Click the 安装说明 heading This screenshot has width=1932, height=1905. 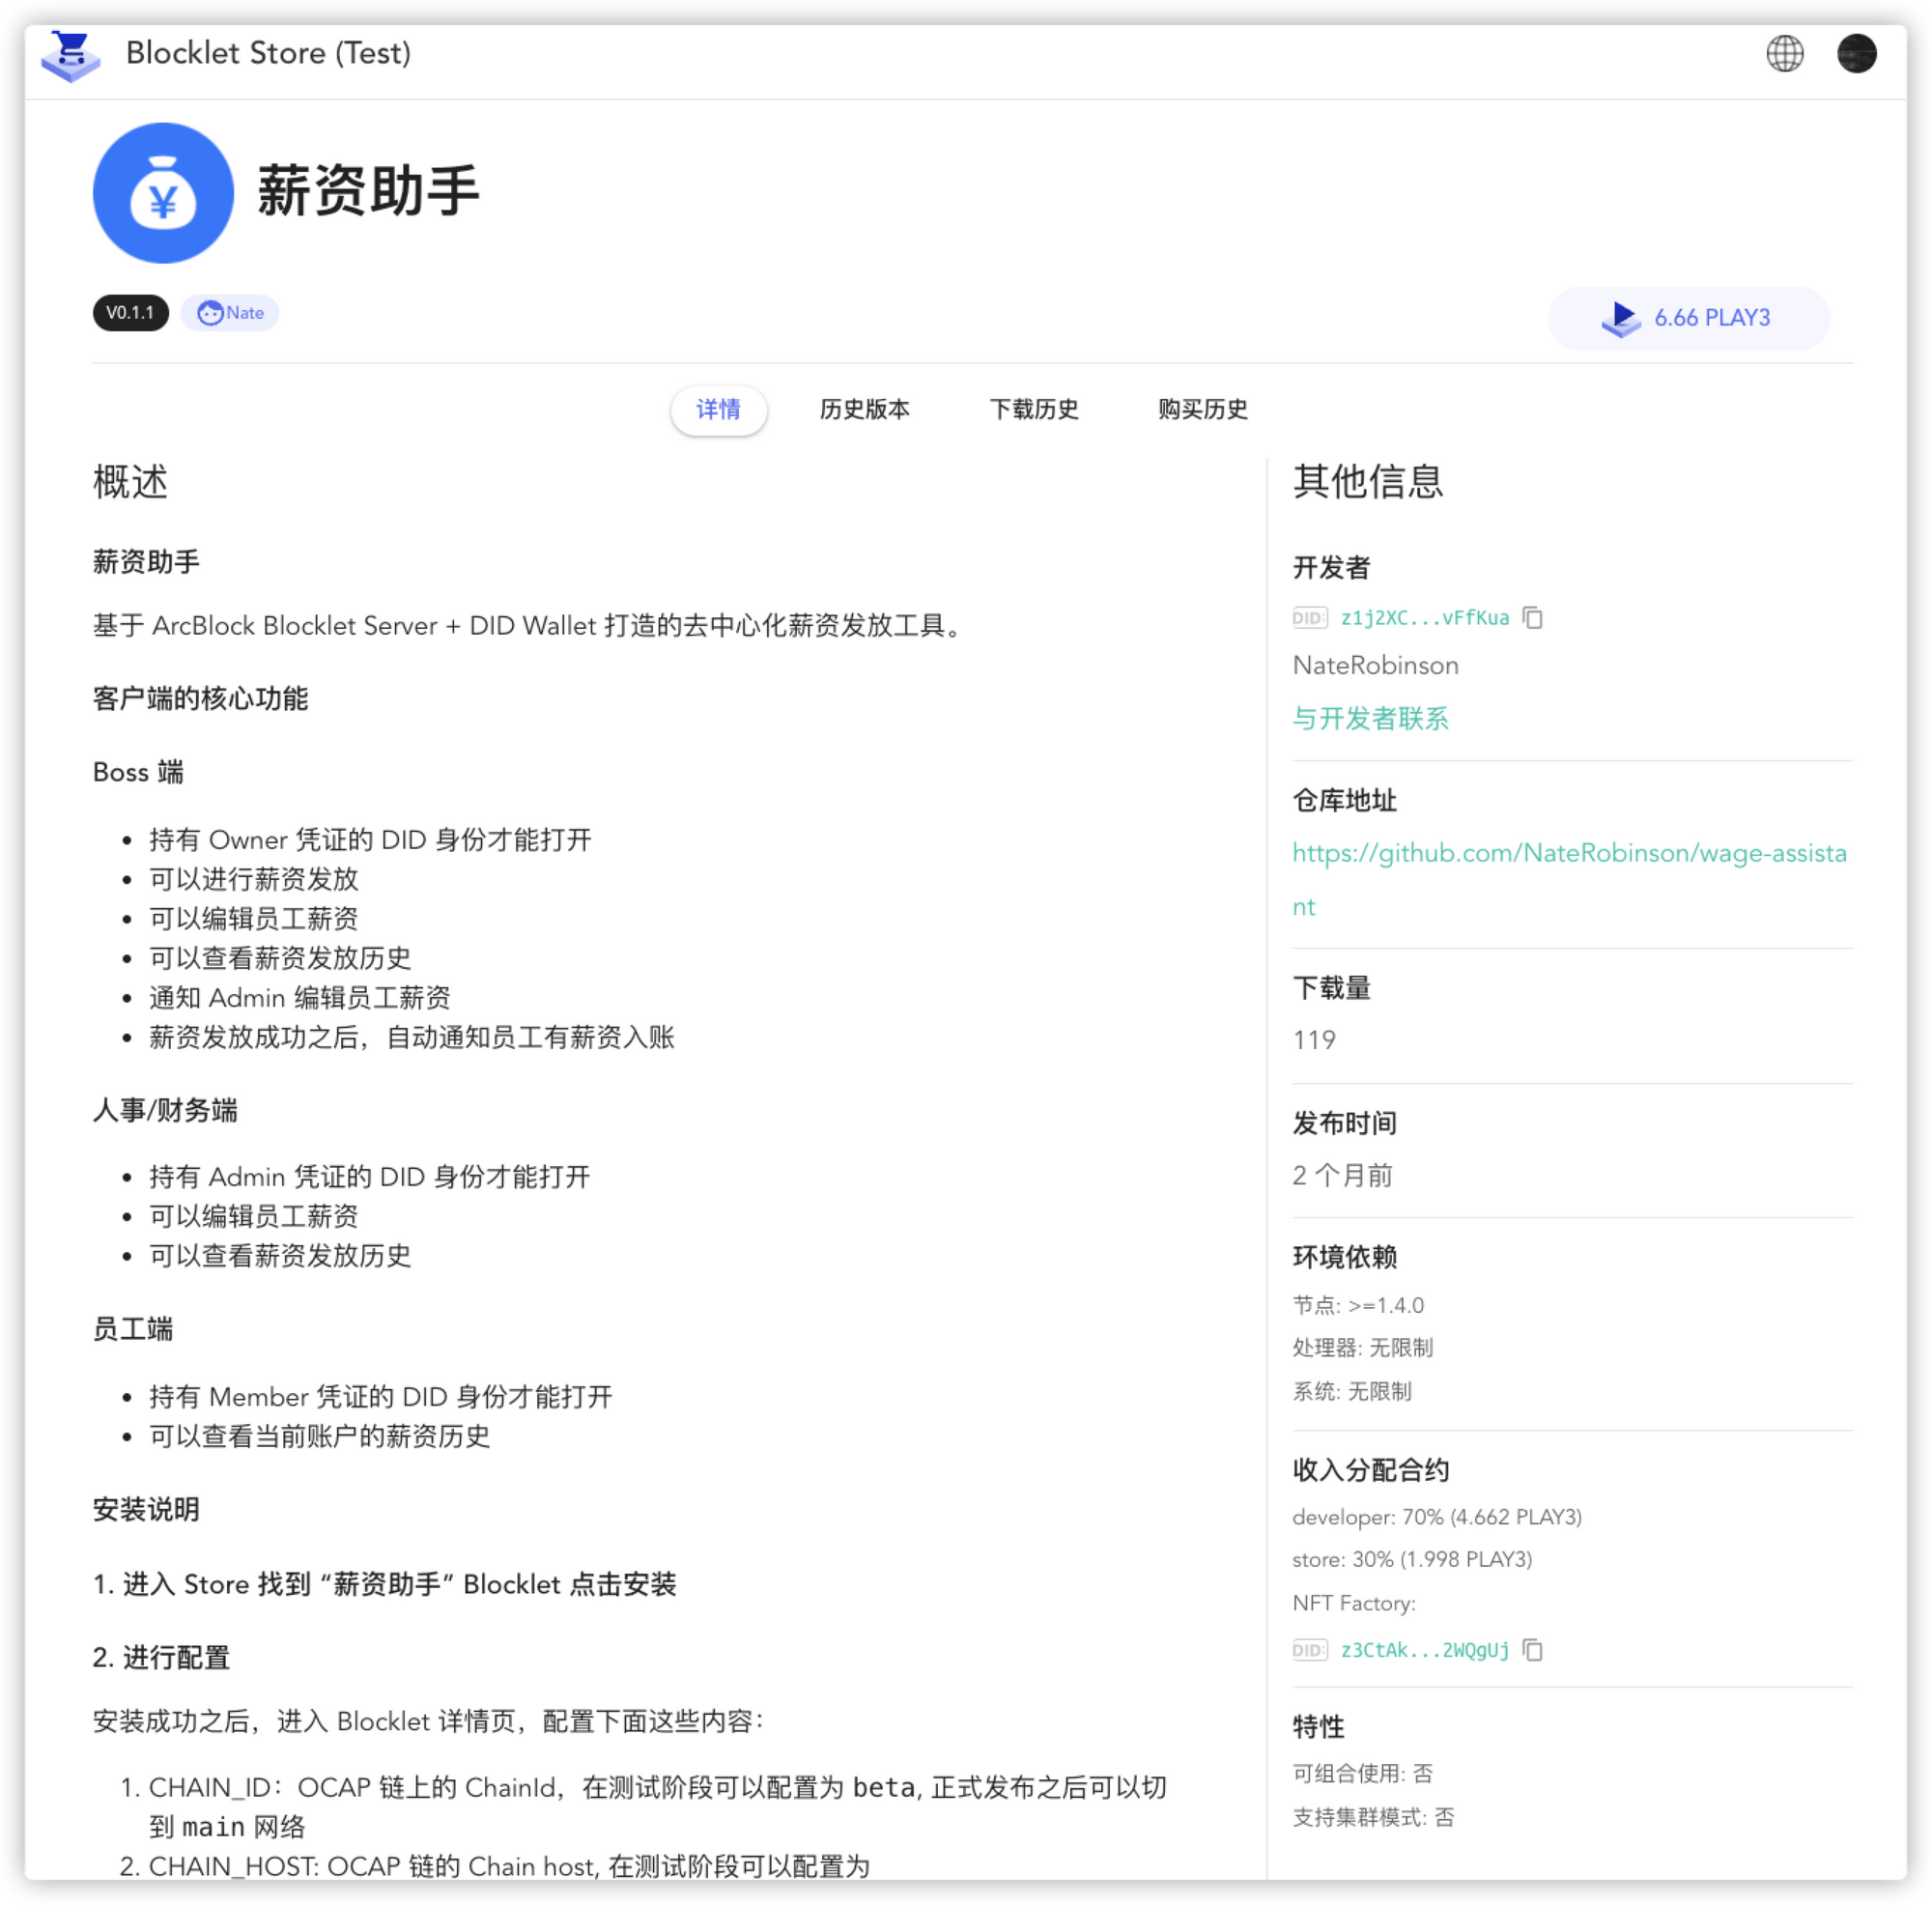[x=146, y=1510]
